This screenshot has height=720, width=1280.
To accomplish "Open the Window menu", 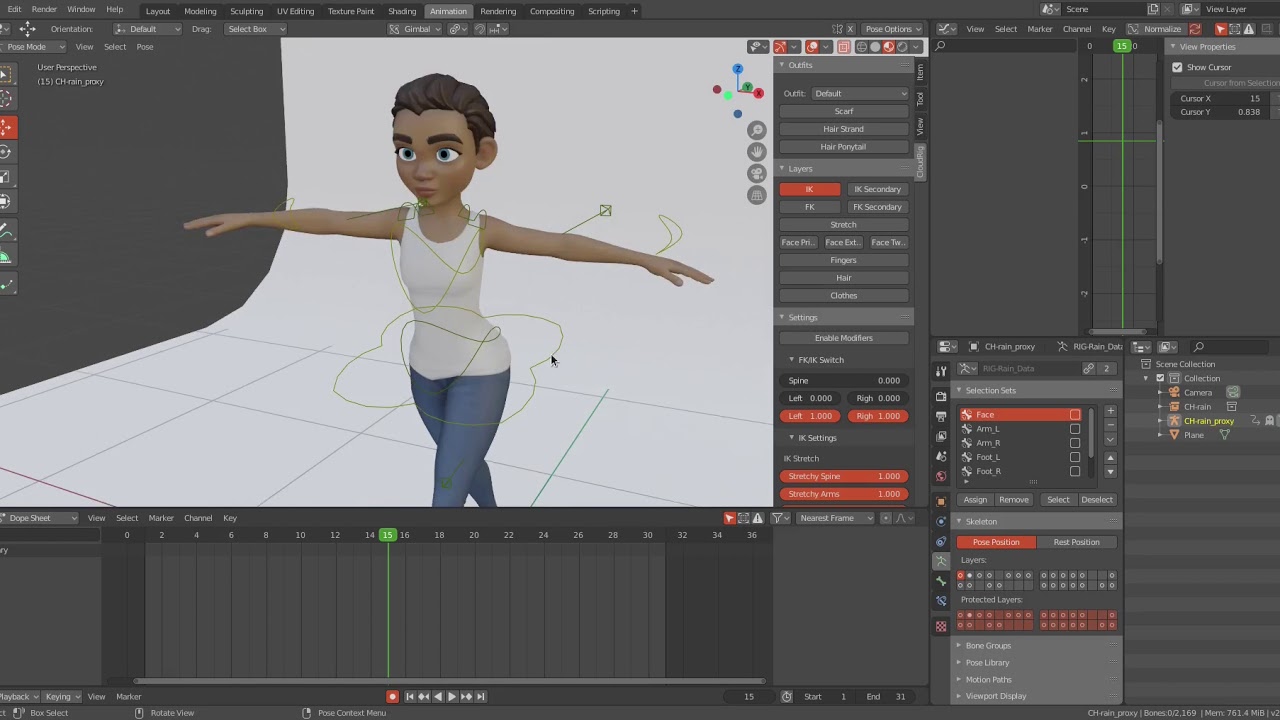I will [81, 9].
